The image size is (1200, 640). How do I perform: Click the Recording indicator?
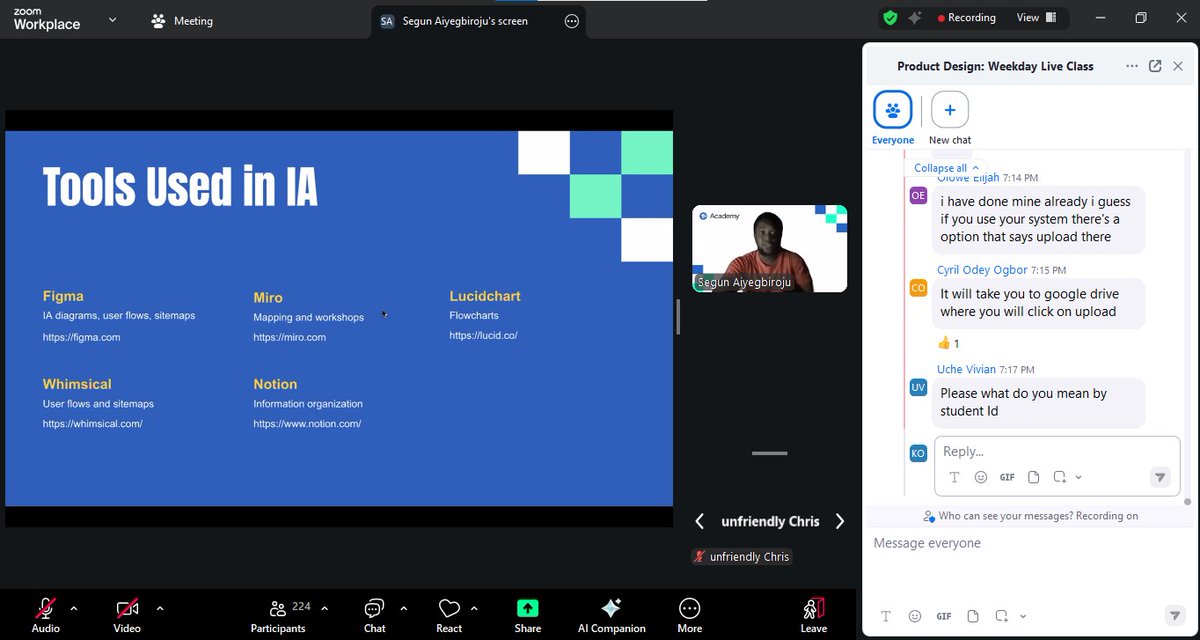click(966, 18)
